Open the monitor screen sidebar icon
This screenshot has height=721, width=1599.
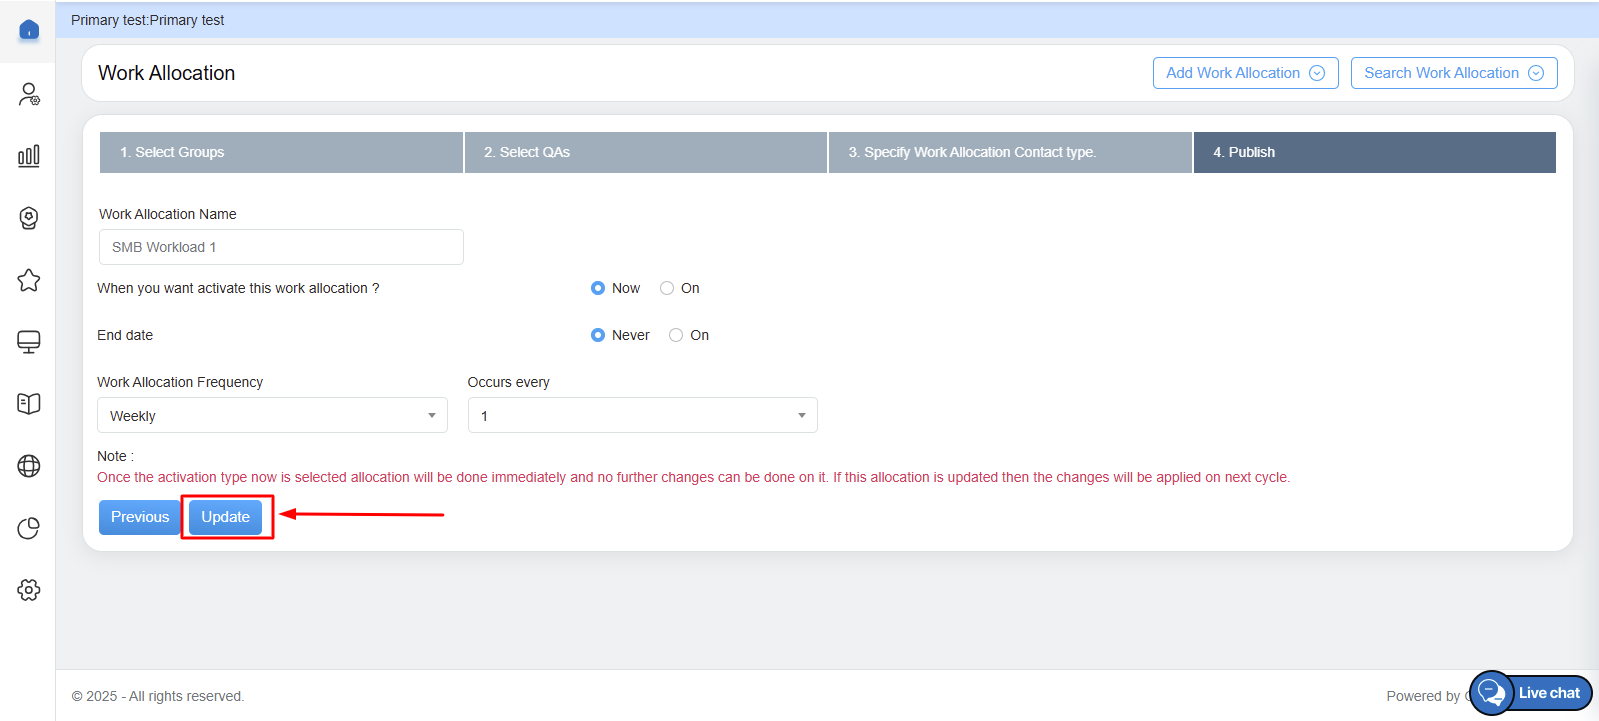click(x=29, y=342)
